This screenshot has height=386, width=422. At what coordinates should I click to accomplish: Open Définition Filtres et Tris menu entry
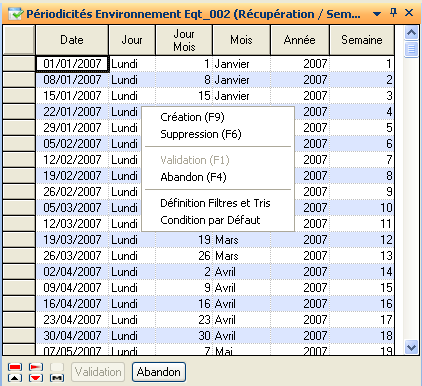(x=215, y=203)
